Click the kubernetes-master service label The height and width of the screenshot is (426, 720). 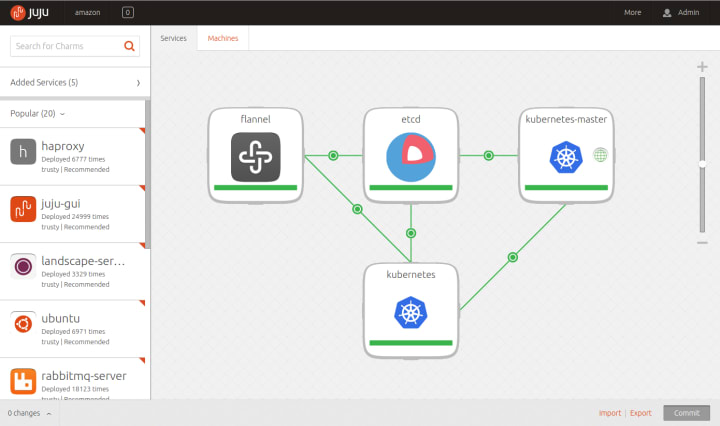pyautogui.click(x=566, y=119)
